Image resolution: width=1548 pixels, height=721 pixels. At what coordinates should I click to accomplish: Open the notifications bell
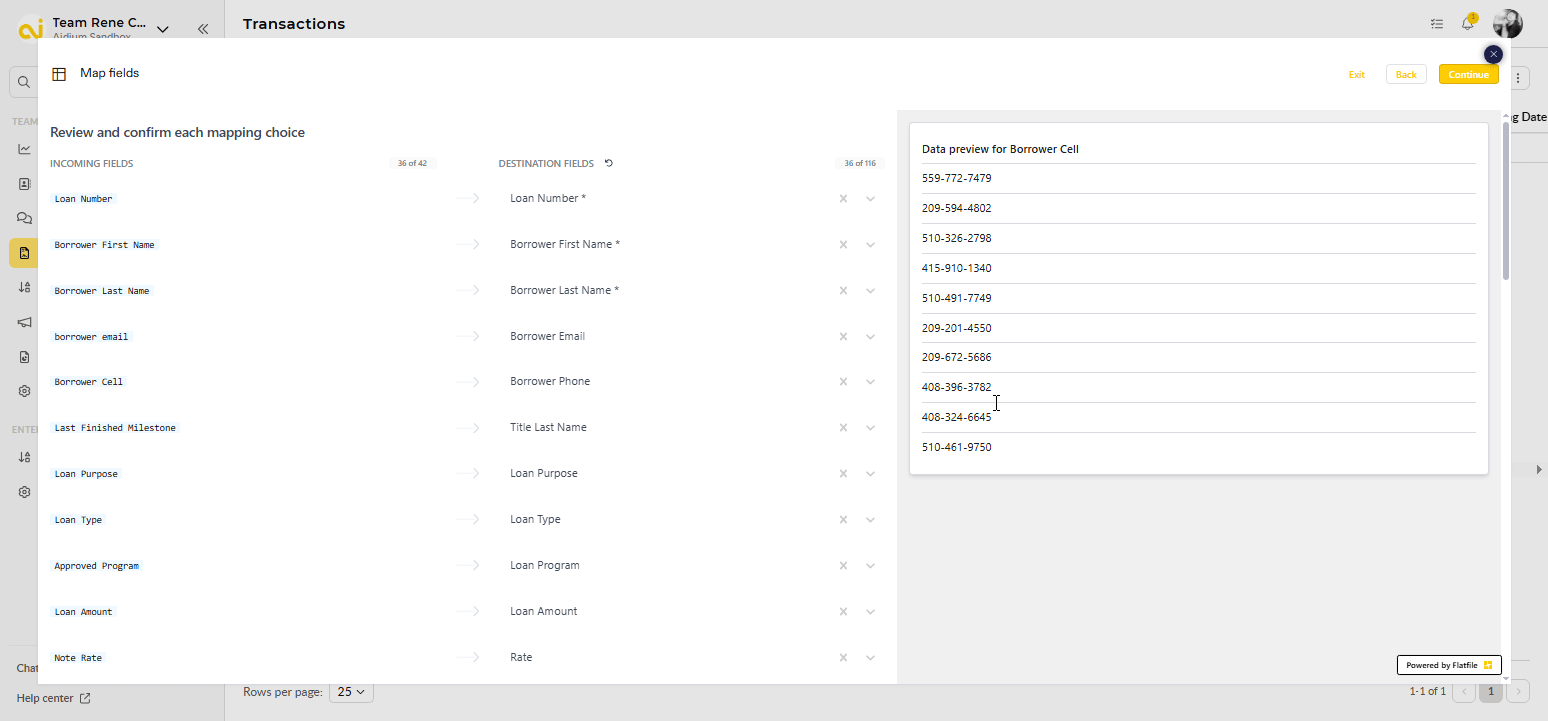tap(1468, 24)
